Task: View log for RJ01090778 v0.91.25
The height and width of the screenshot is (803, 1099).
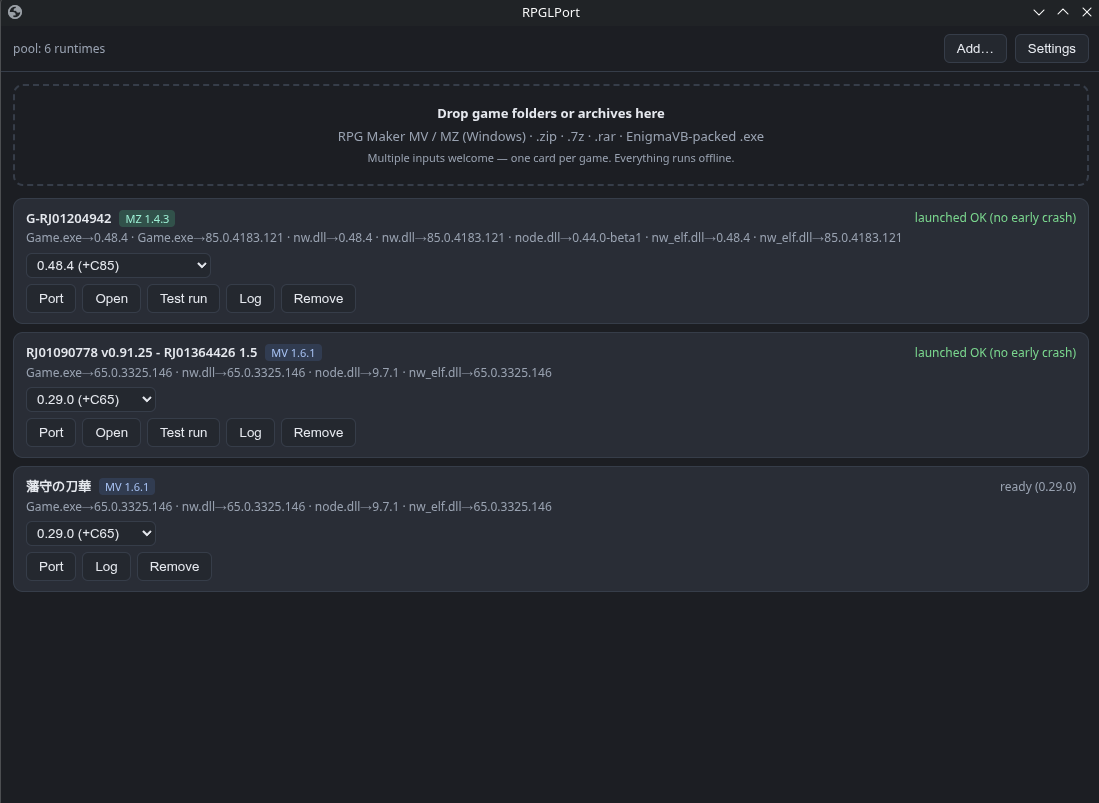Action: pos(250,432)
